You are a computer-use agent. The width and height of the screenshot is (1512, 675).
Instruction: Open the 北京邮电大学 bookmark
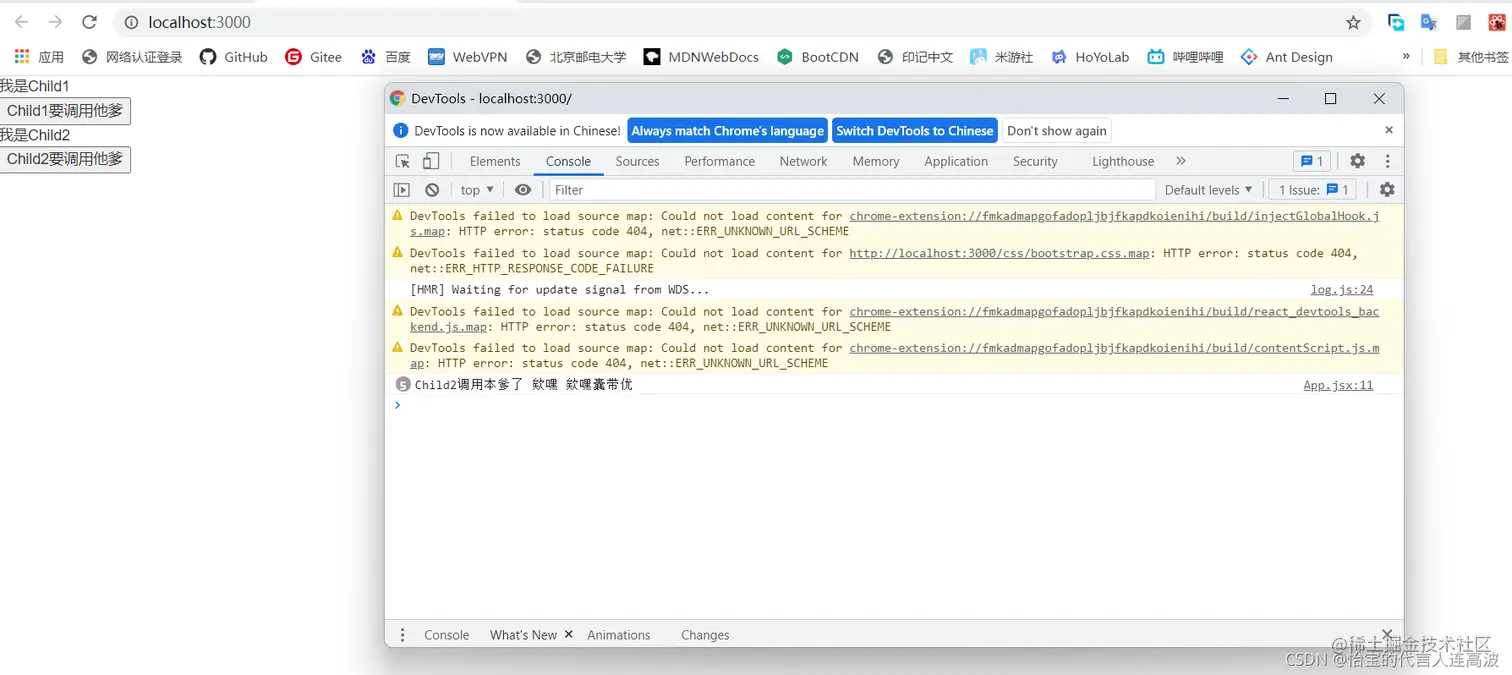(x=576, y=57)
